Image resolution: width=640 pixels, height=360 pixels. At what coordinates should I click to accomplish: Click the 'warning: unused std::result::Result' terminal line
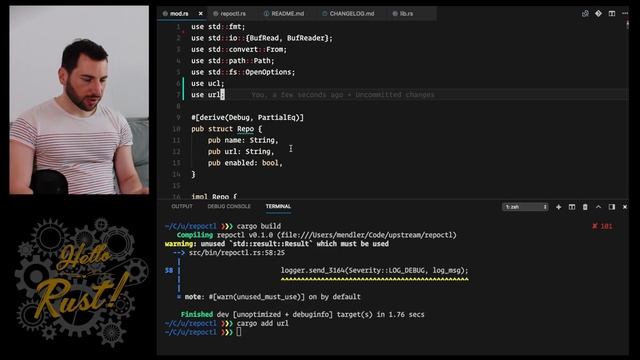coord(277,244)
